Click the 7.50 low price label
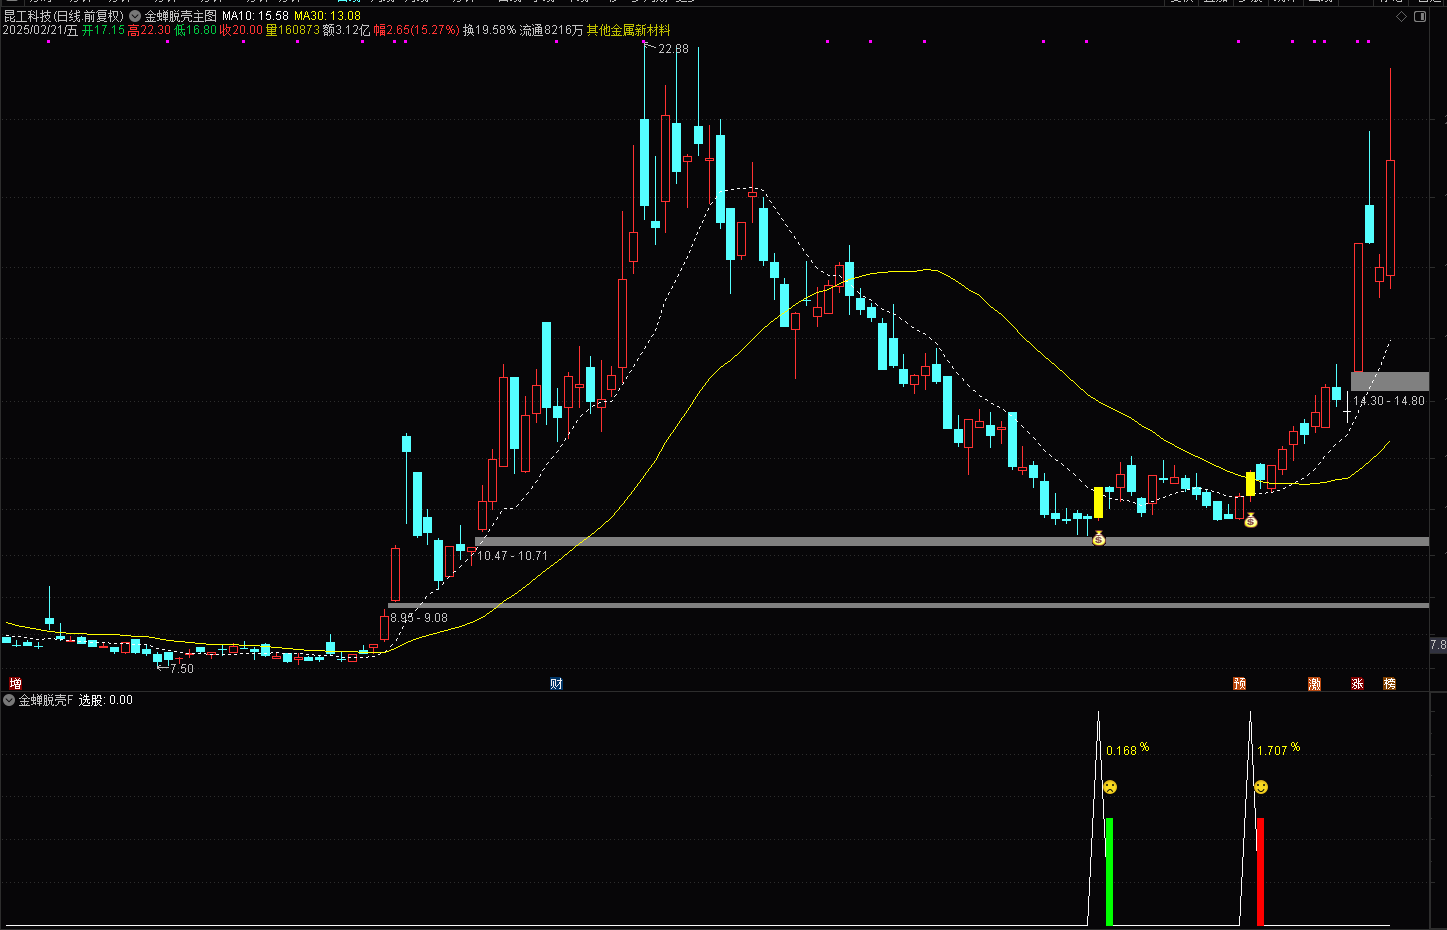 [x=182, y=668]
